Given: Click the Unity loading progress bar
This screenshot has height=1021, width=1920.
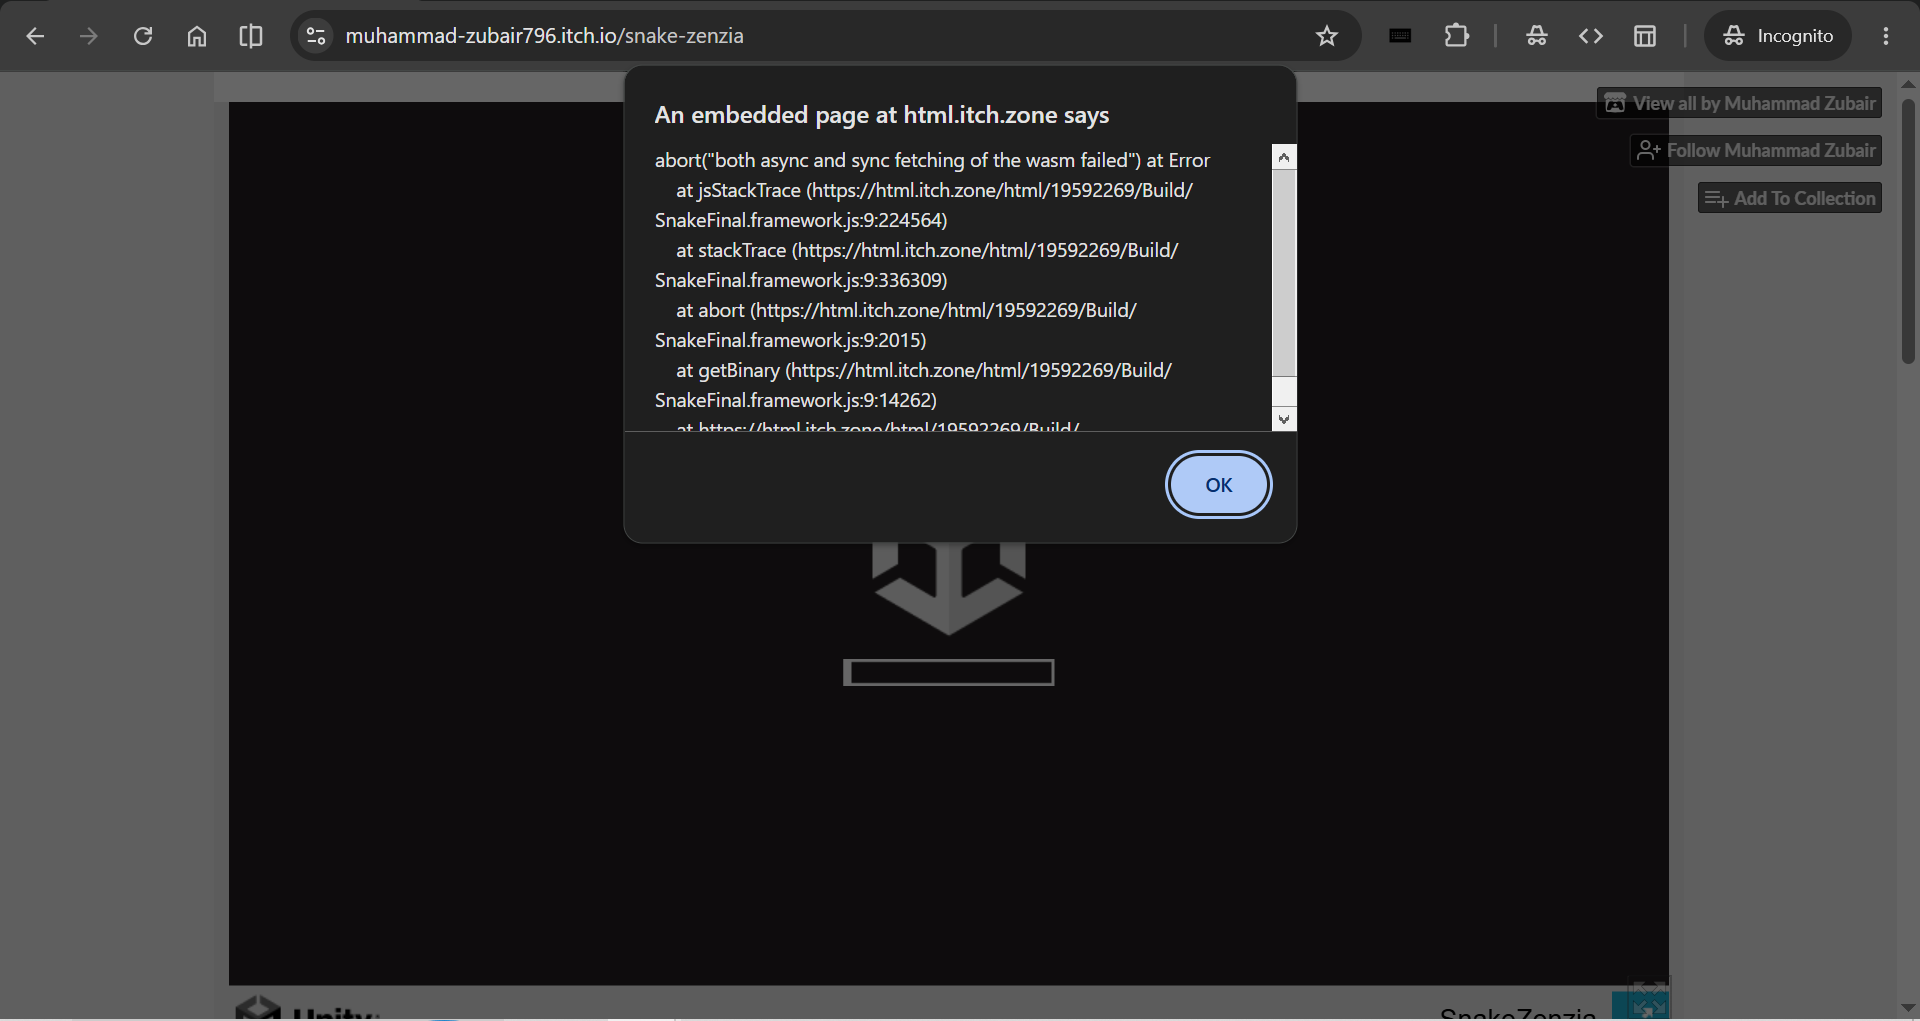Looking at the screenshot, I should point(948,672).
